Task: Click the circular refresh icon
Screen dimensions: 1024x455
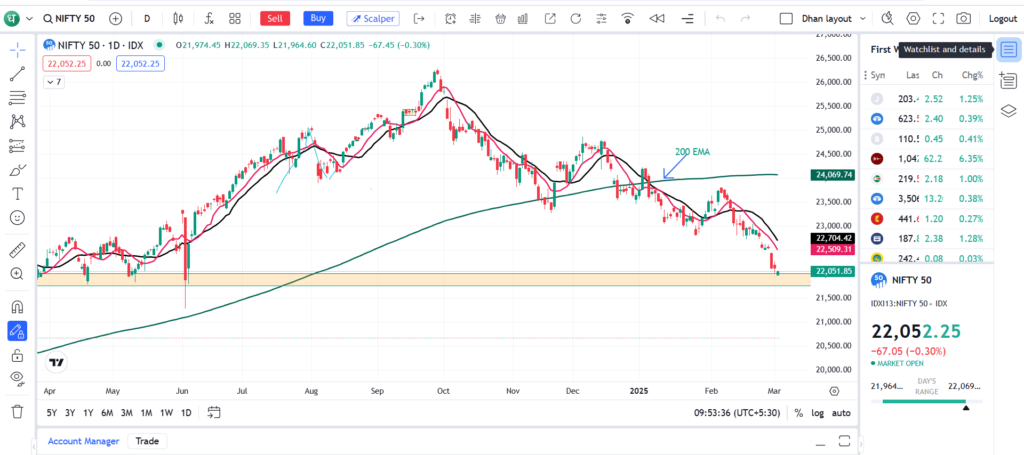Action: pos(575,18)
